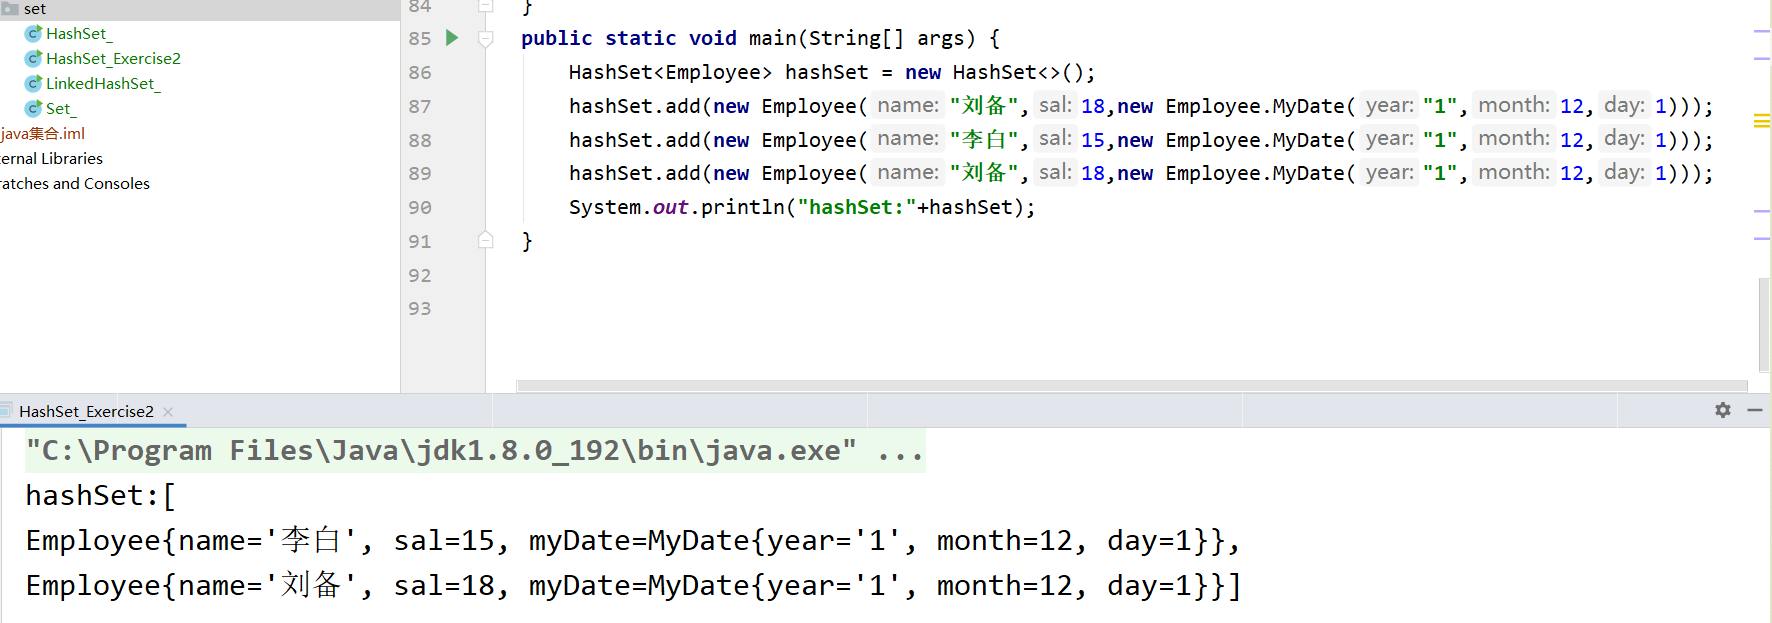The width and height of the screenshot is (1772, 623).
Task: Select the java集合.iml file
Action: pyautogui.click(x=43, y=134)
